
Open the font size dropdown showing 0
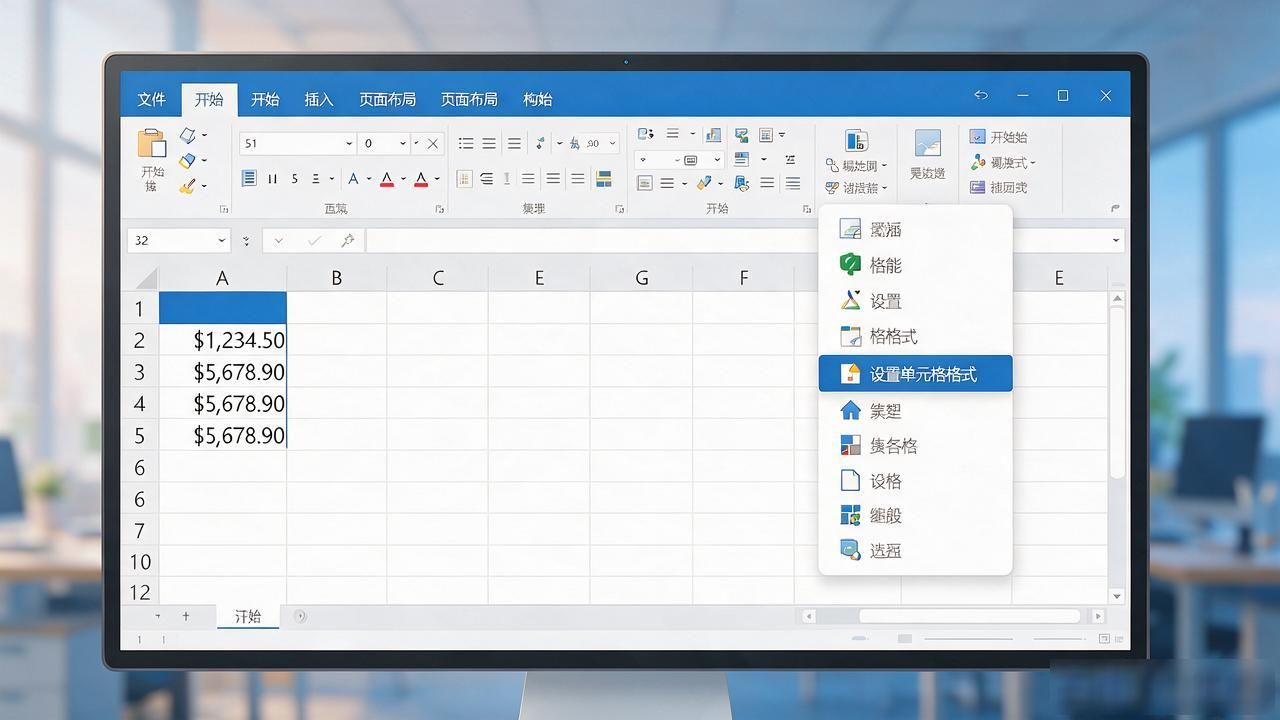click(402, 144)
